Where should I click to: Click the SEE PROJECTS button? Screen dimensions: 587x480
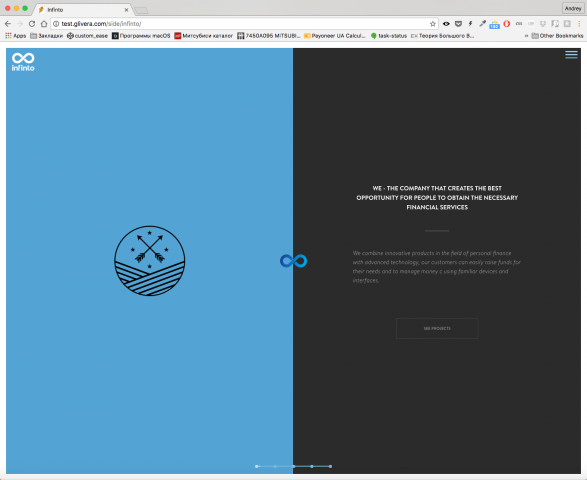pyautogui.click(x=437, y=328)
